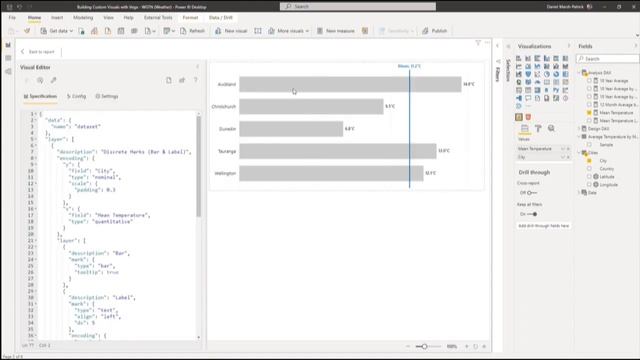The width and height of the screenshot is (640, 360).
Task: Open the File menu
Action: [12, 18]
